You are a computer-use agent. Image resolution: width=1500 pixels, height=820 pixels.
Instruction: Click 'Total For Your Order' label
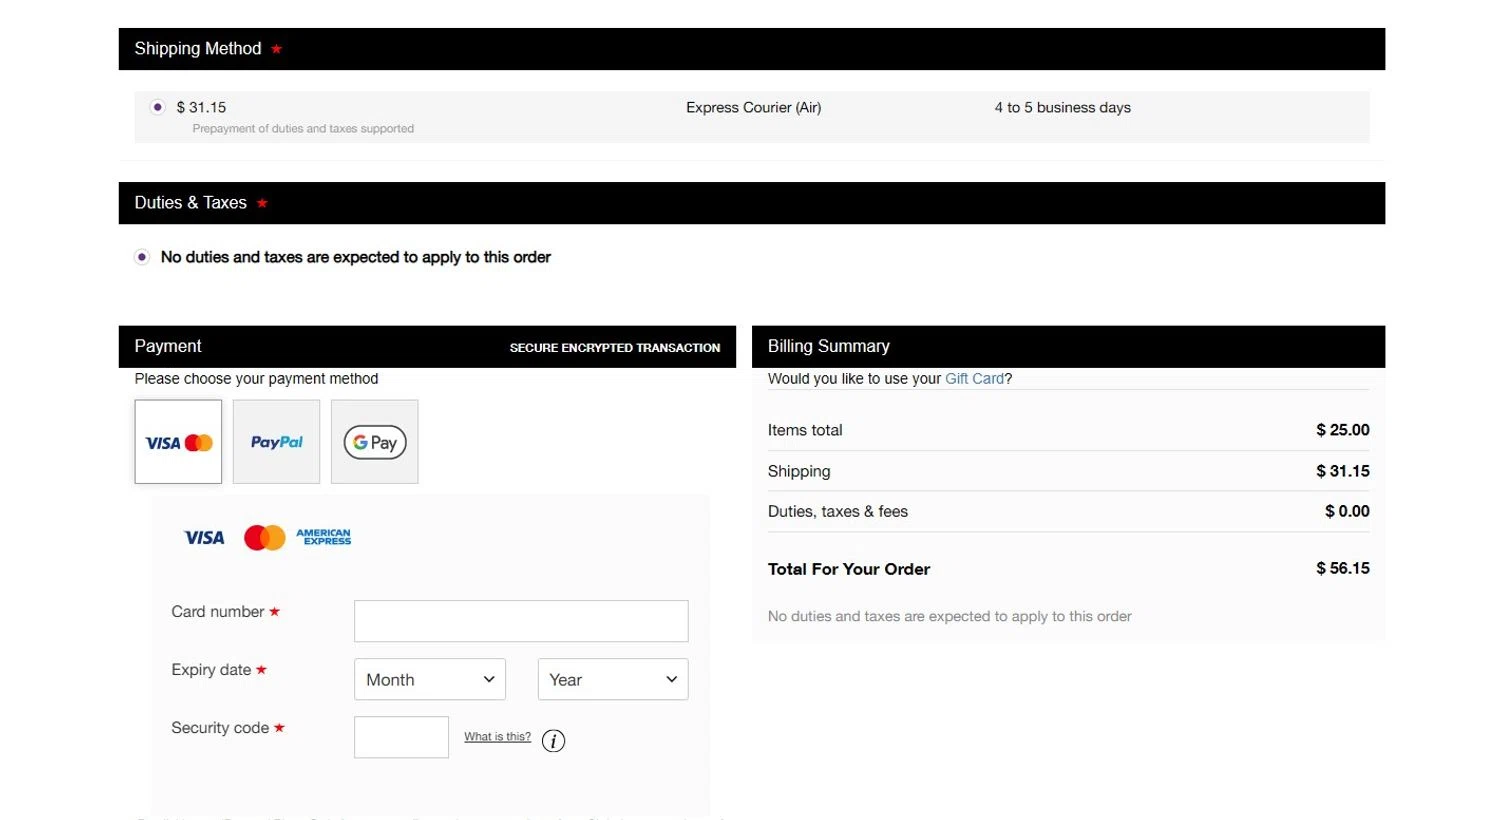pyautogui.click(x=849, y=569)
